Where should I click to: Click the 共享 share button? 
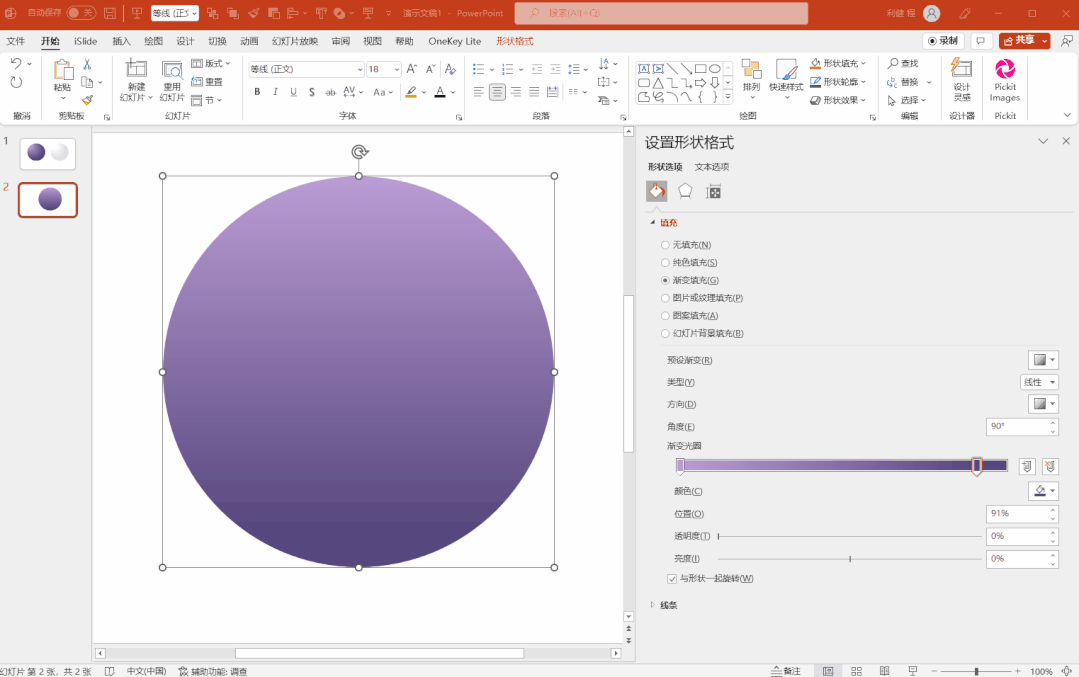click(x=1024, y=41)
